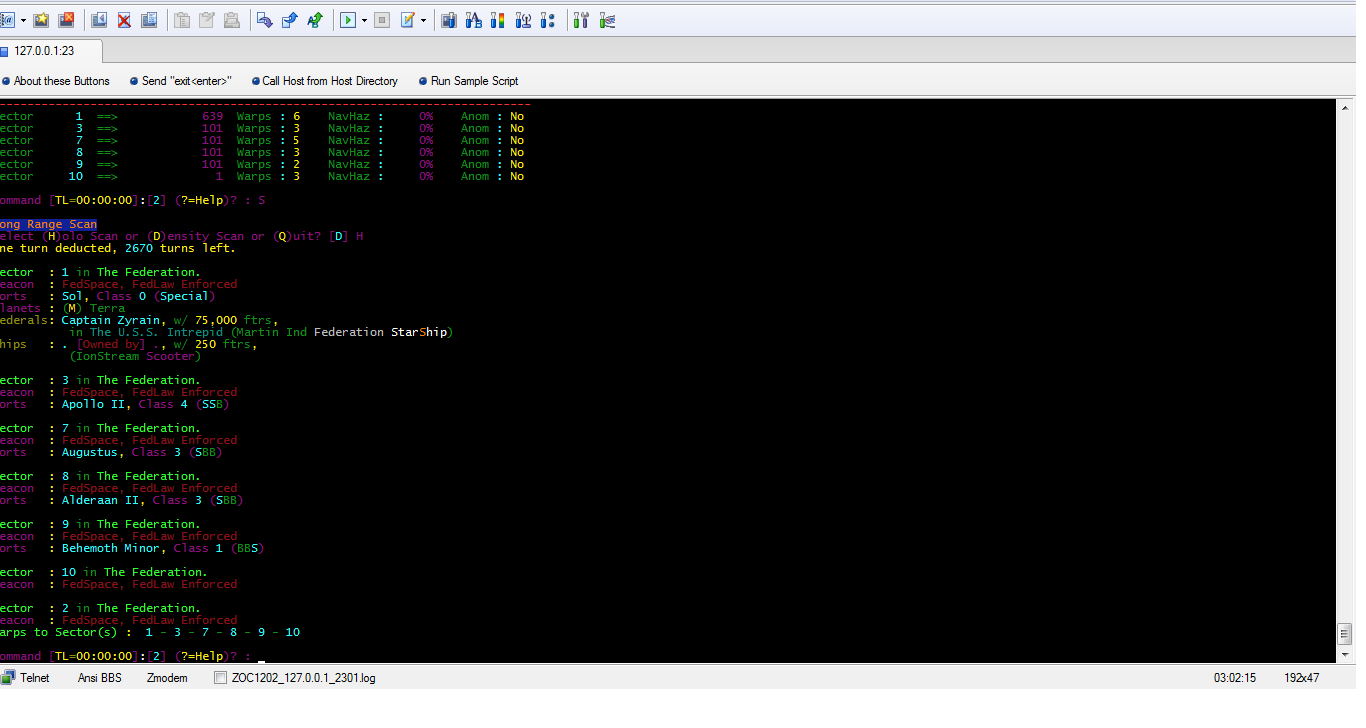Click the blue curved send-arrow icon

[x=265, y=20]
